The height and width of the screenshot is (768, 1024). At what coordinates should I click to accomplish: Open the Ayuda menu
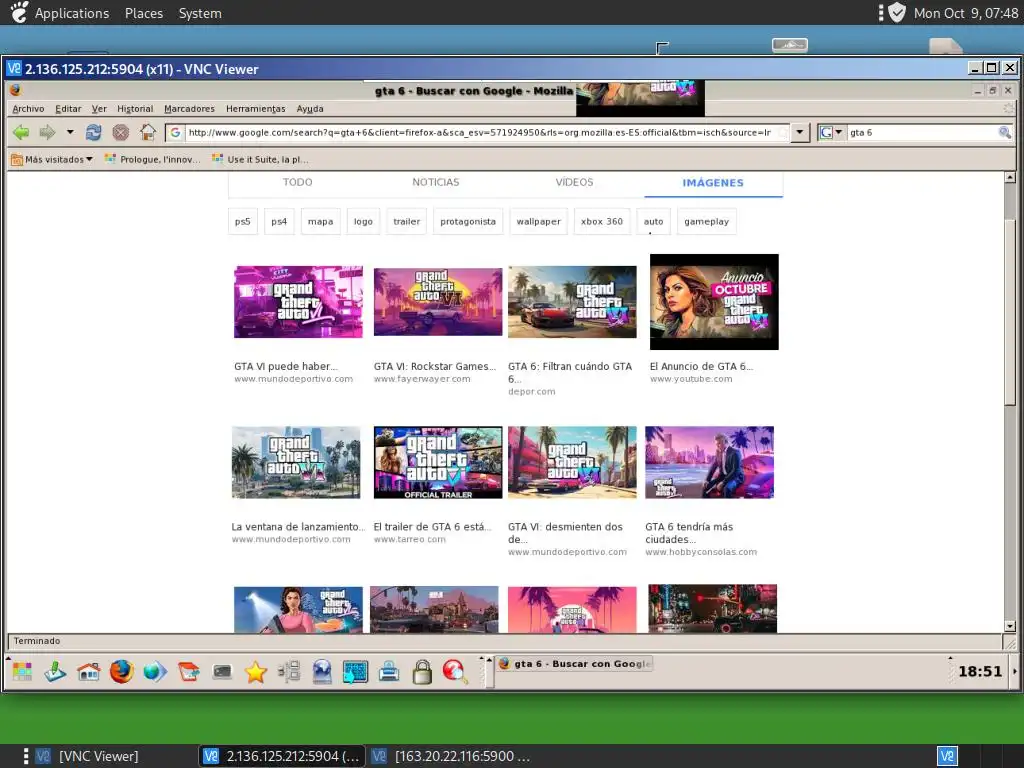point(310,109)
